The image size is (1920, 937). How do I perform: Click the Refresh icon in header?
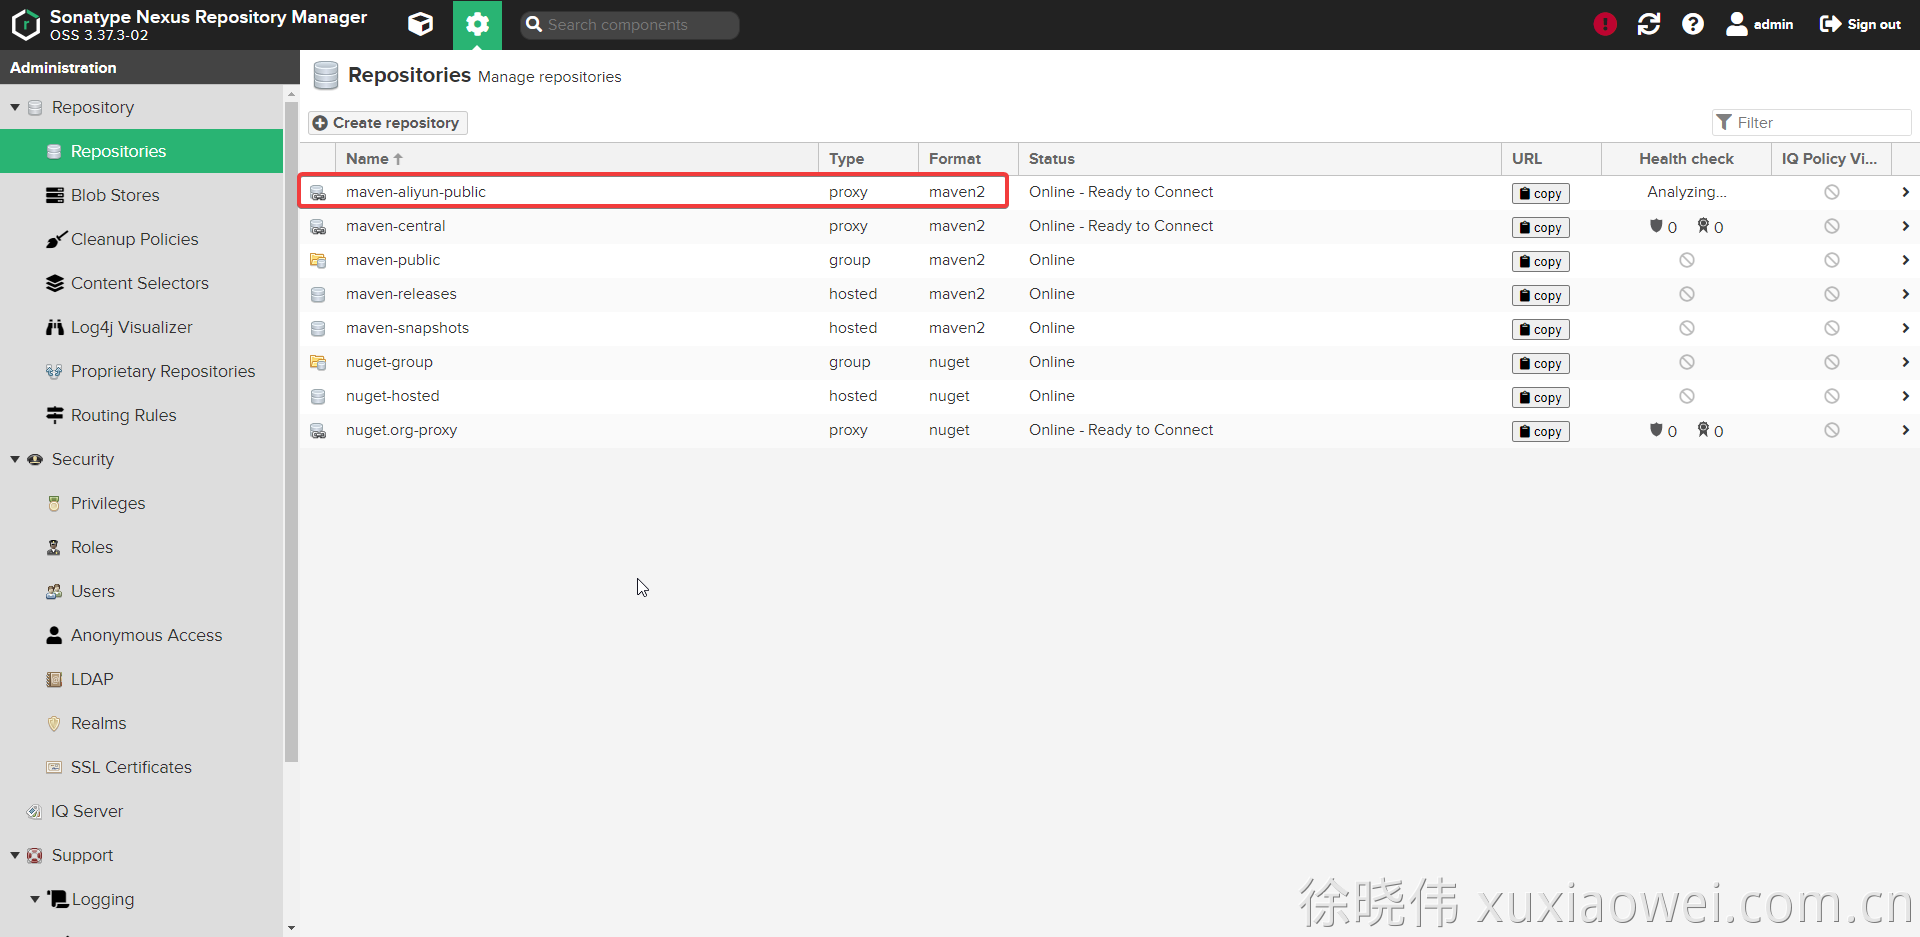click(1649, 24)
